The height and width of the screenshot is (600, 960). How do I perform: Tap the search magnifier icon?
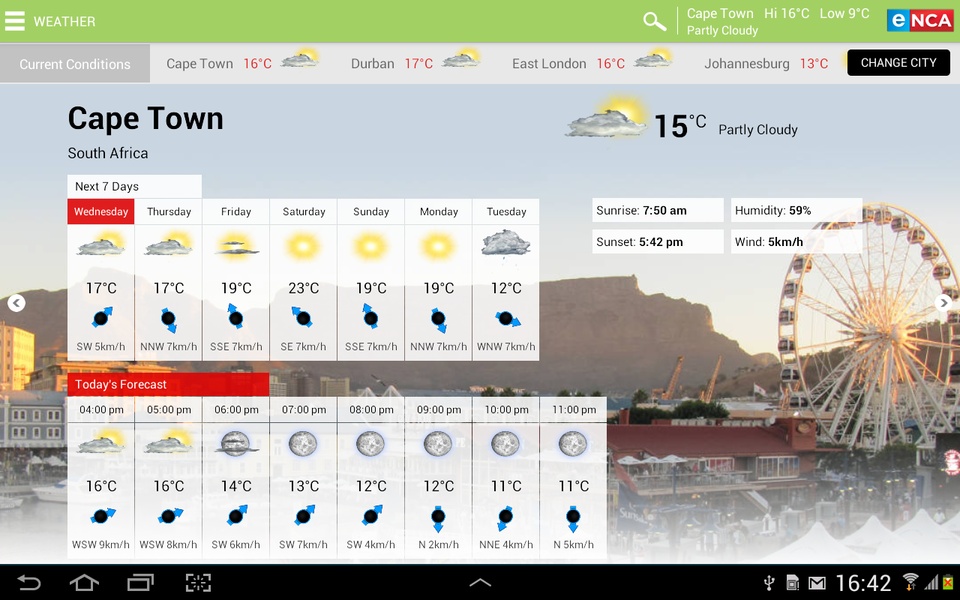[654, 21]
